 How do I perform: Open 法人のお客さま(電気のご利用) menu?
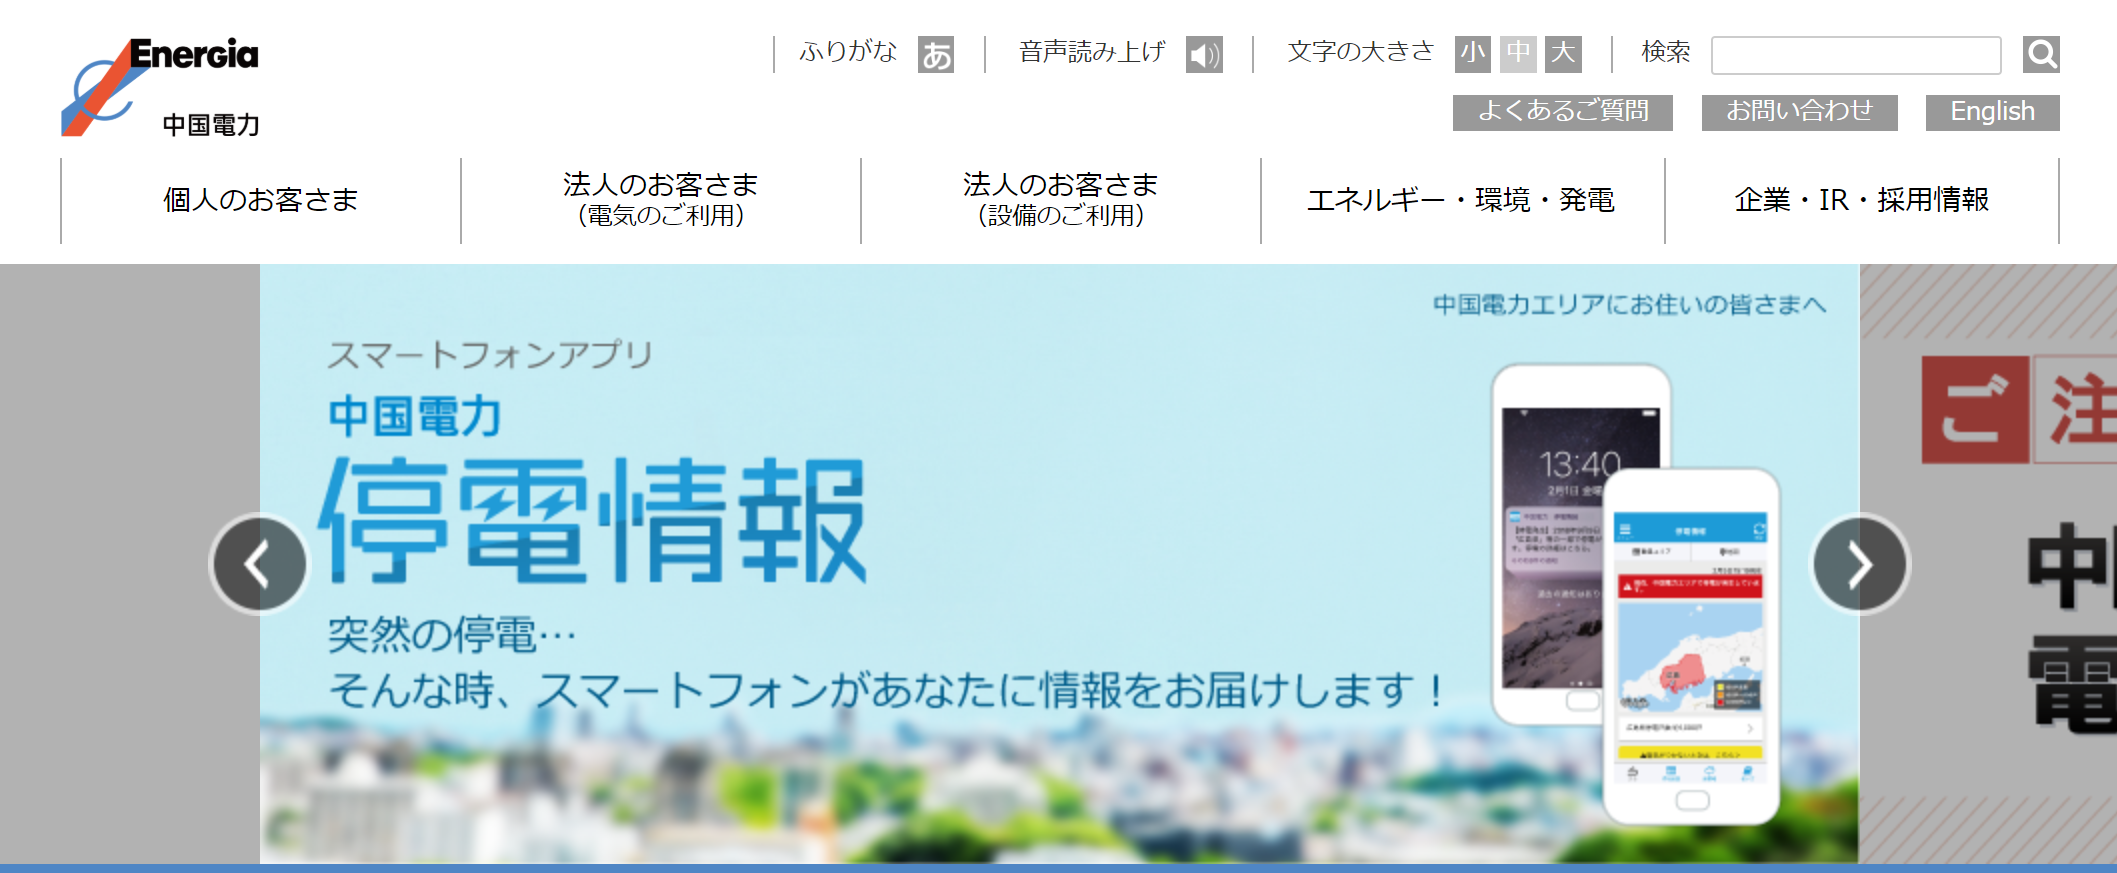pyautogui.click(x=661, y=200)
